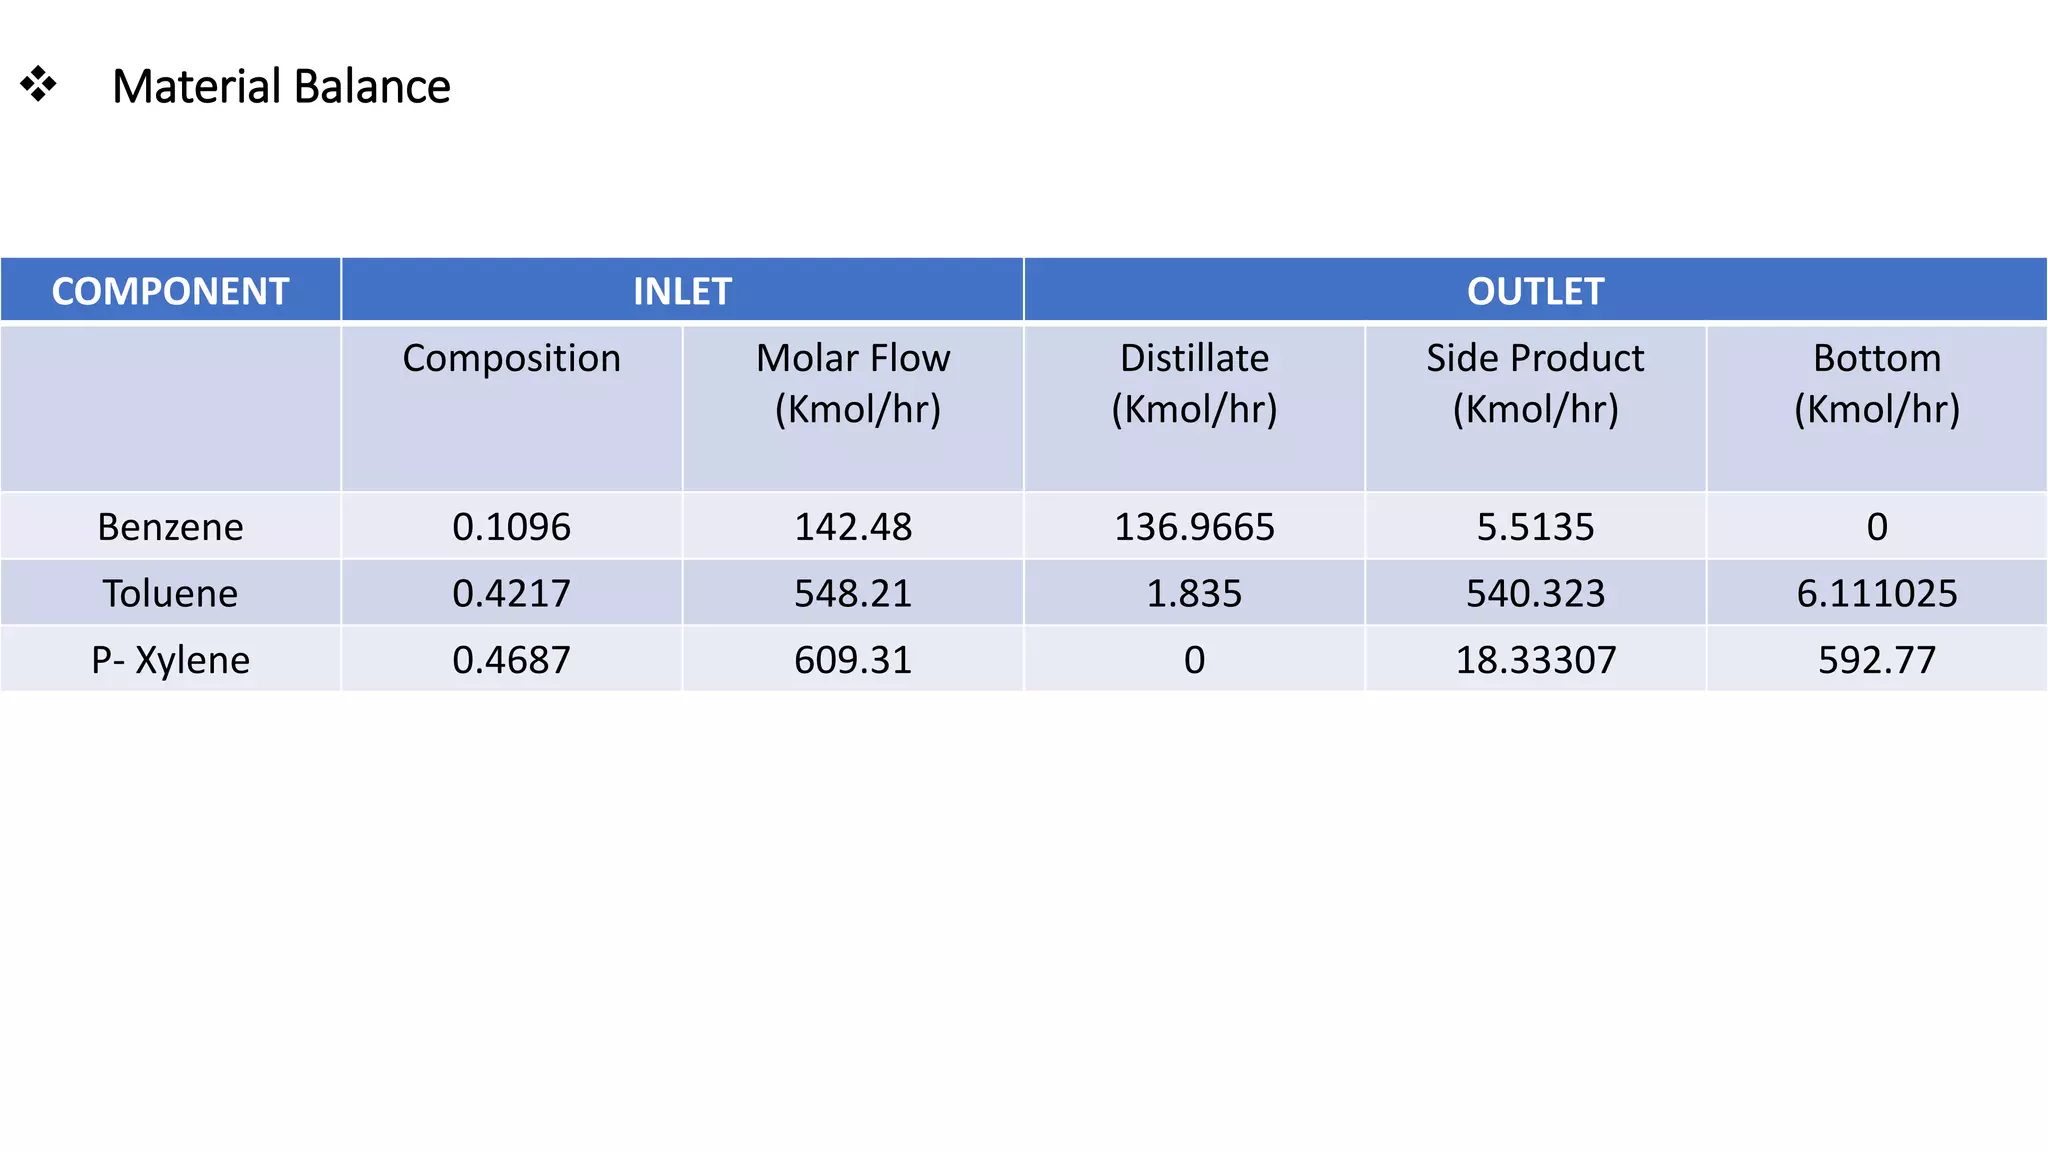Click Benzene's distillate value 136.9665
This screenshot has width=2048, height=1152.
click(x=1194, y=527)
